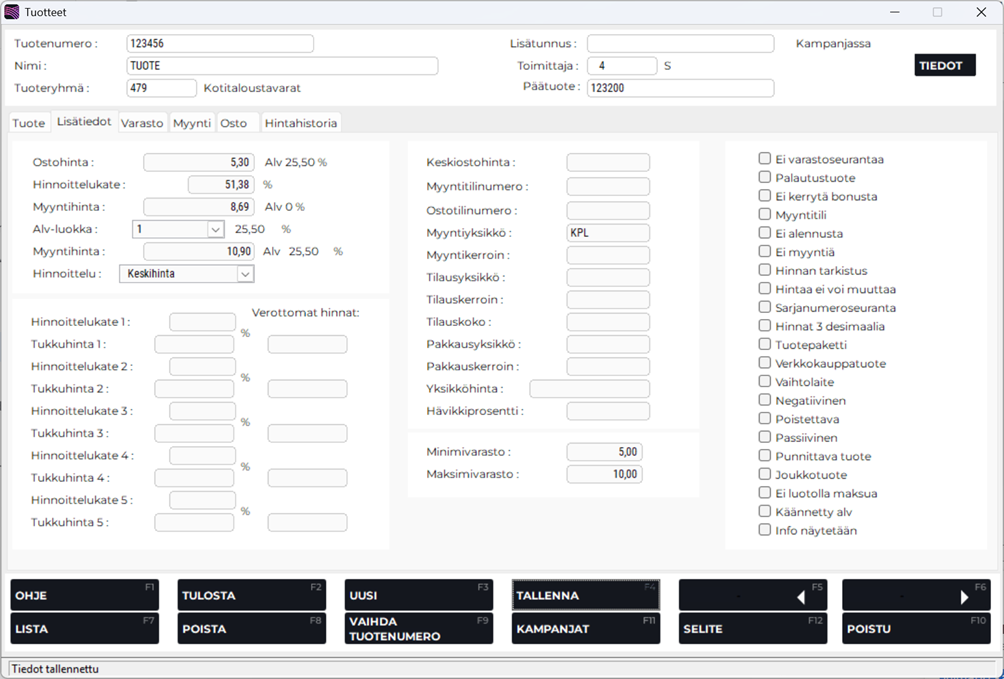The height and width of the screenshot is (679, 1004).
Task: Click the Minimivarasto value field
Action: (604, 452)
